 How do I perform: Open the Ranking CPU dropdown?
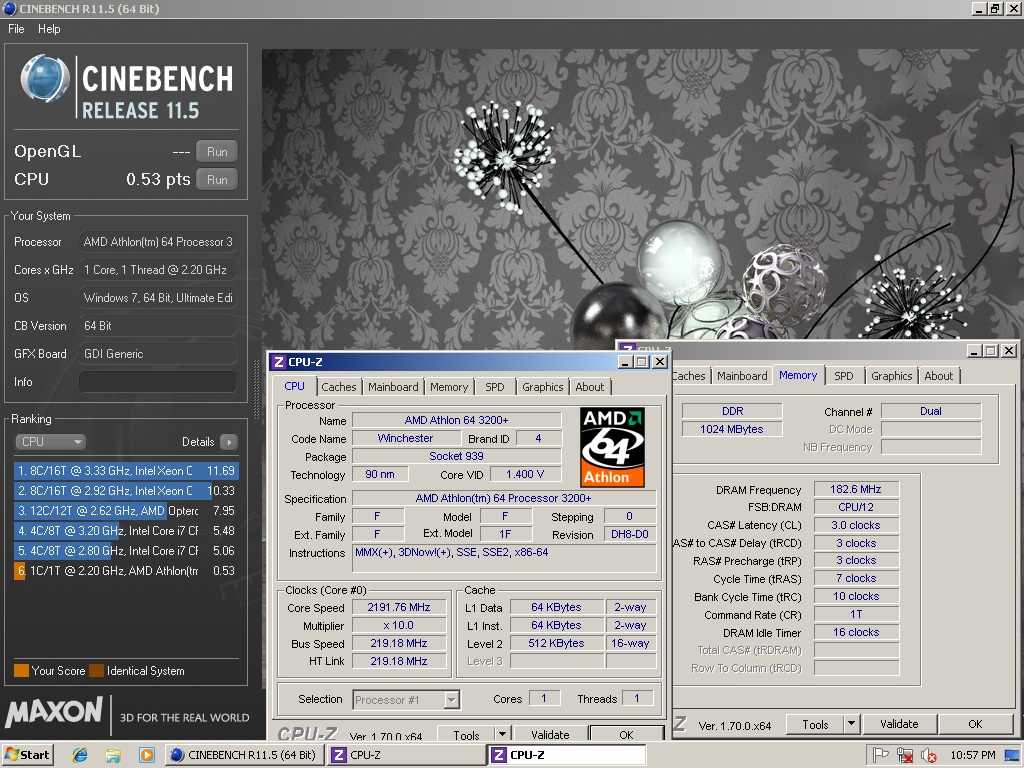tap(50, 441)
